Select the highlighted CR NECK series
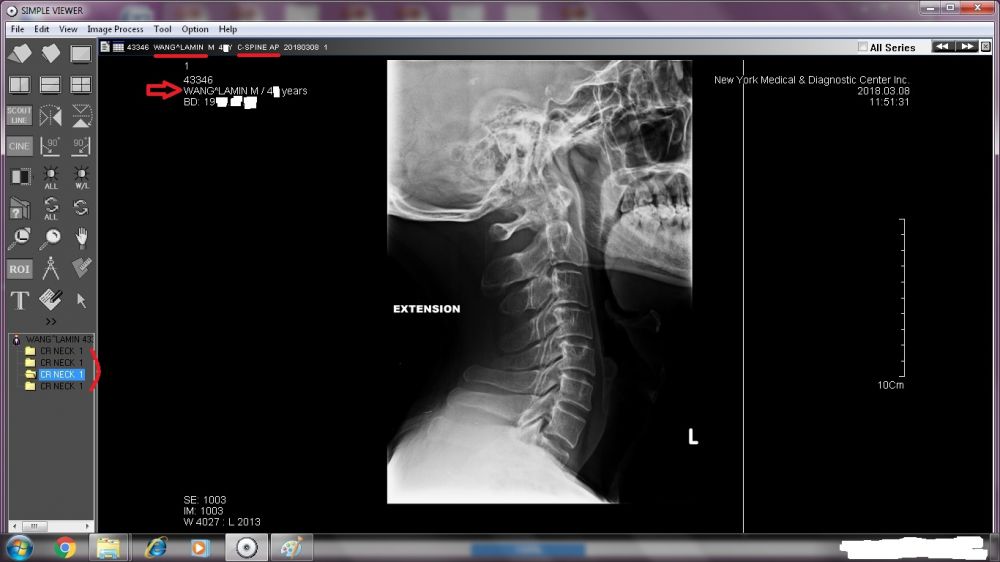1000x562 pixels. point(61,374)
